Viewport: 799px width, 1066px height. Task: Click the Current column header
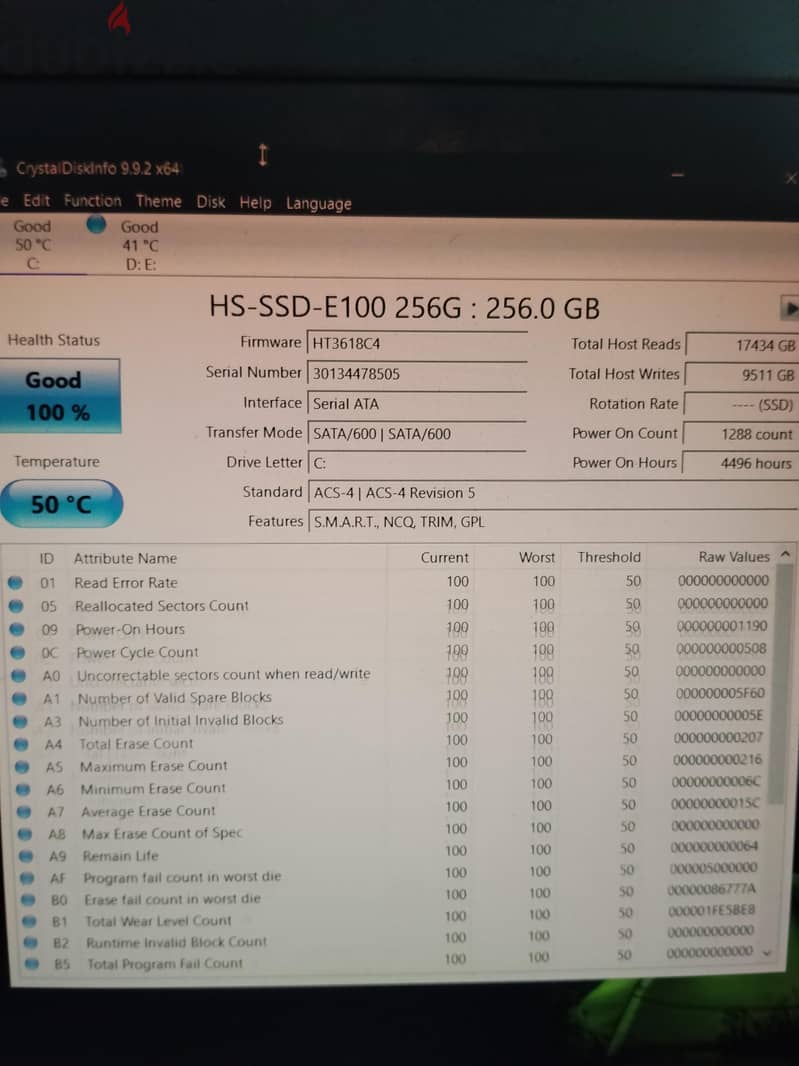tap(444, 557)
